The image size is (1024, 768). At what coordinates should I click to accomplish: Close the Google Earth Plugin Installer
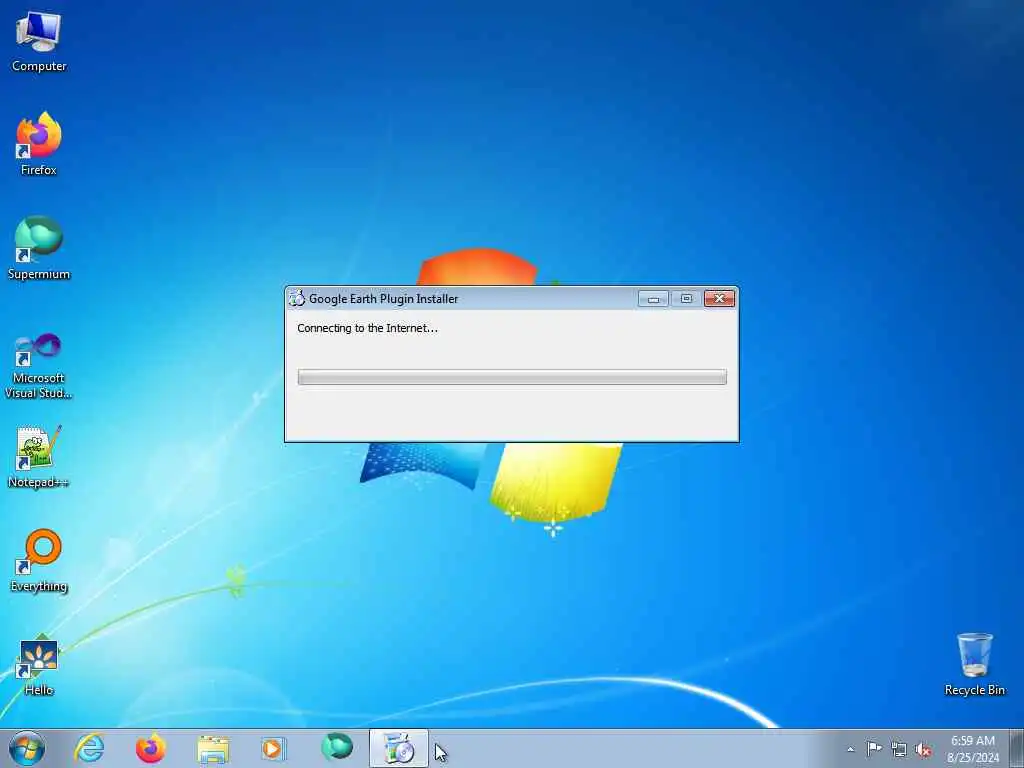pyautogui.click(x=719, y=298)
